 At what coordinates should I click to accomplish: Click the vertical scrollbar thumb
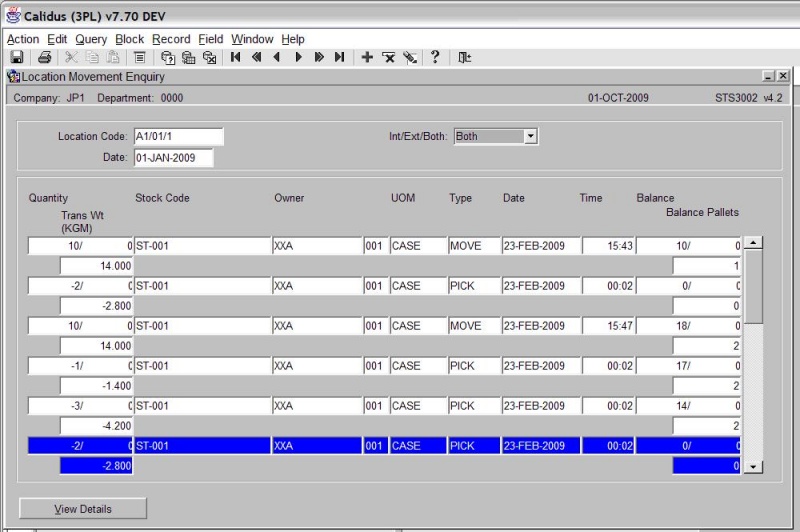click(754, 286)
